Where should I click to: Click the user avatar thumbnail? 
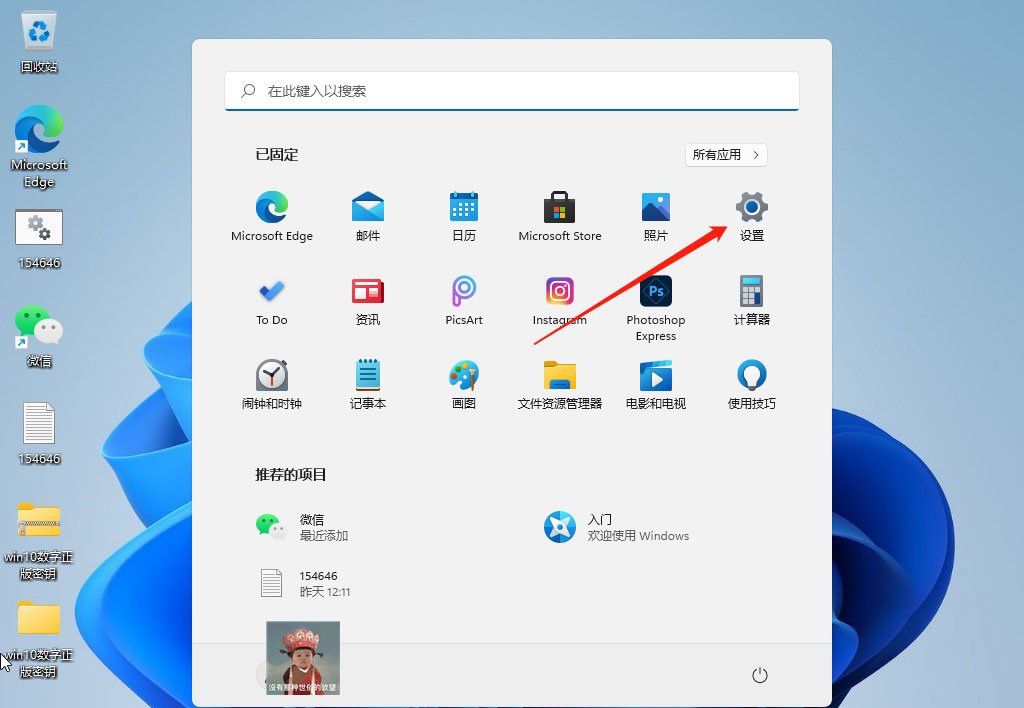303,658
